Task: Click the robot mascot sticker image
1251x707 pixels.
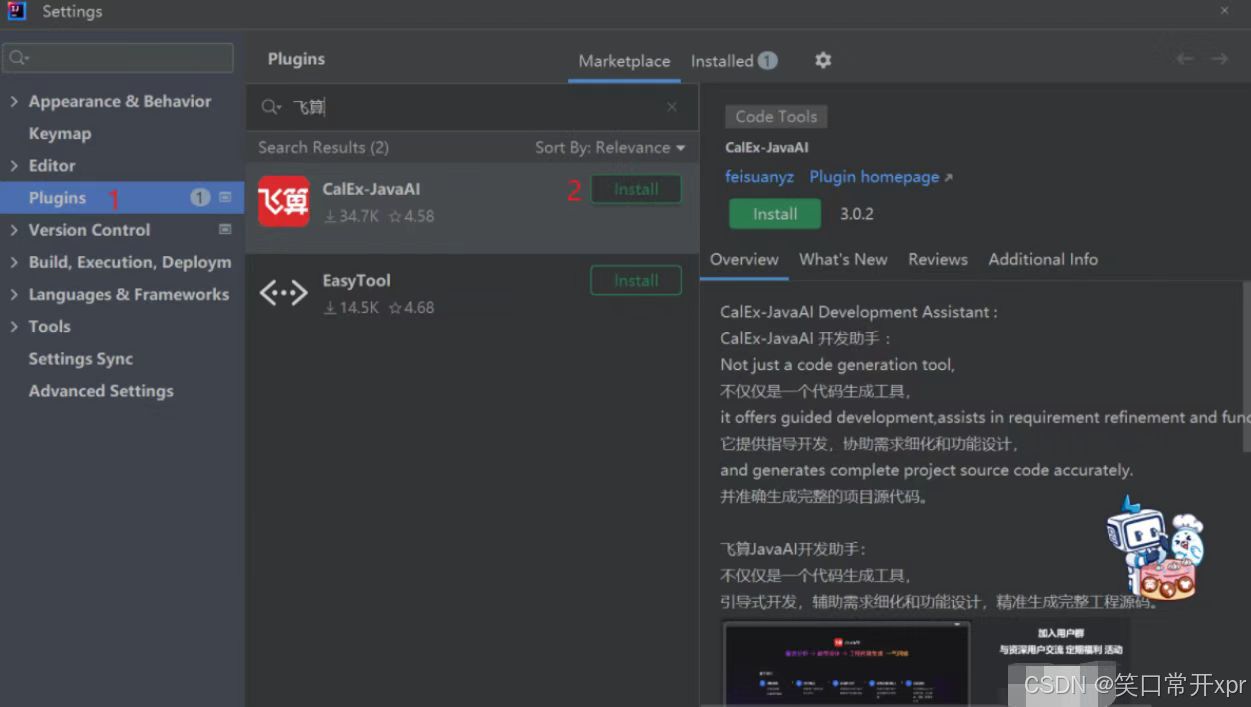Action: 1155,547
